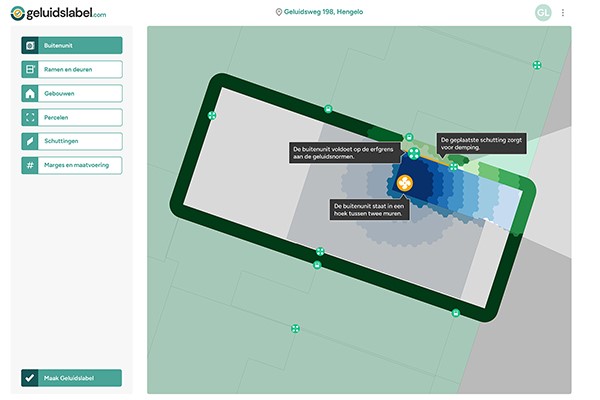Choose the Percelen parcel icon
The width and height of the screenshot is (600, 400).
click(x=30, y=118)
